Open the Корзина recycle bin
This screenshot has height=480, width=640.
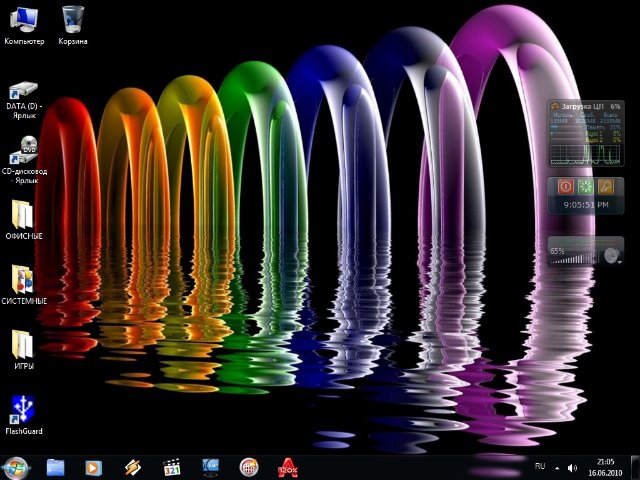[73, 19]
